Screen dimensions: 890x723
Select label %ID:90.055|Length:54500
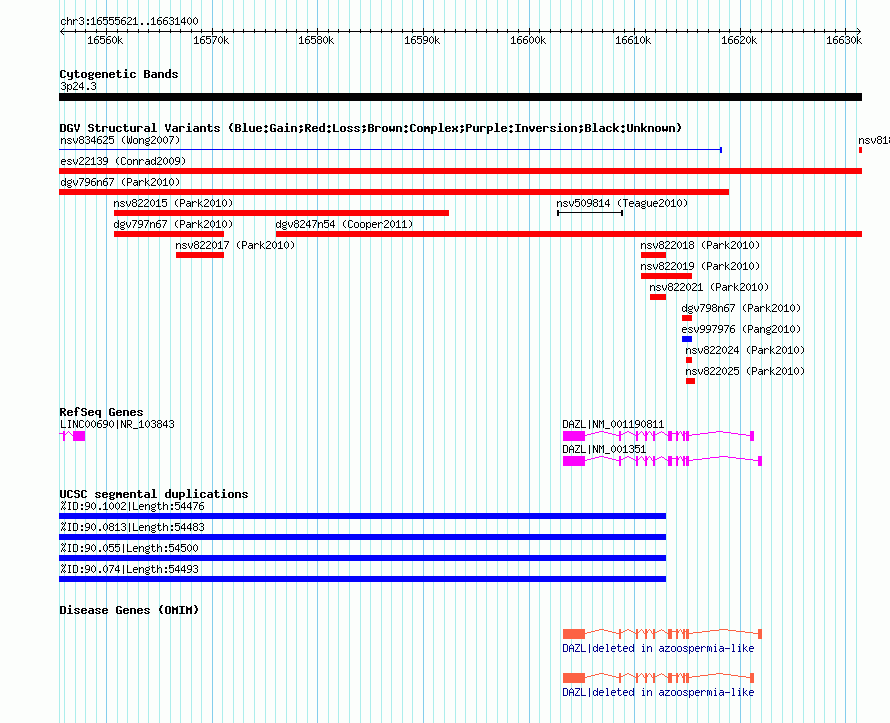click(x=129, y=548)
